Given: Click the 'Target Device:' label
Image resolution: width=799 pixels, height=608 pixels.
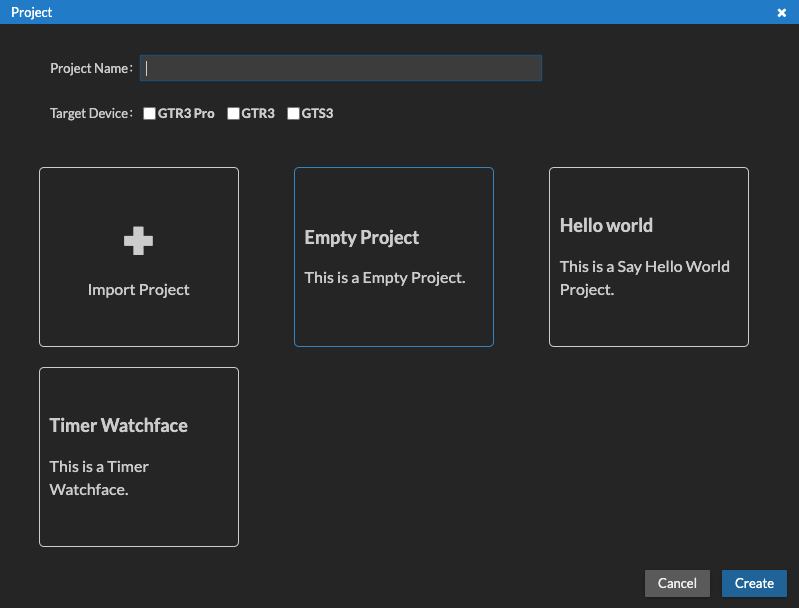Looking at the screenshot, I should [x=91, y=114].
